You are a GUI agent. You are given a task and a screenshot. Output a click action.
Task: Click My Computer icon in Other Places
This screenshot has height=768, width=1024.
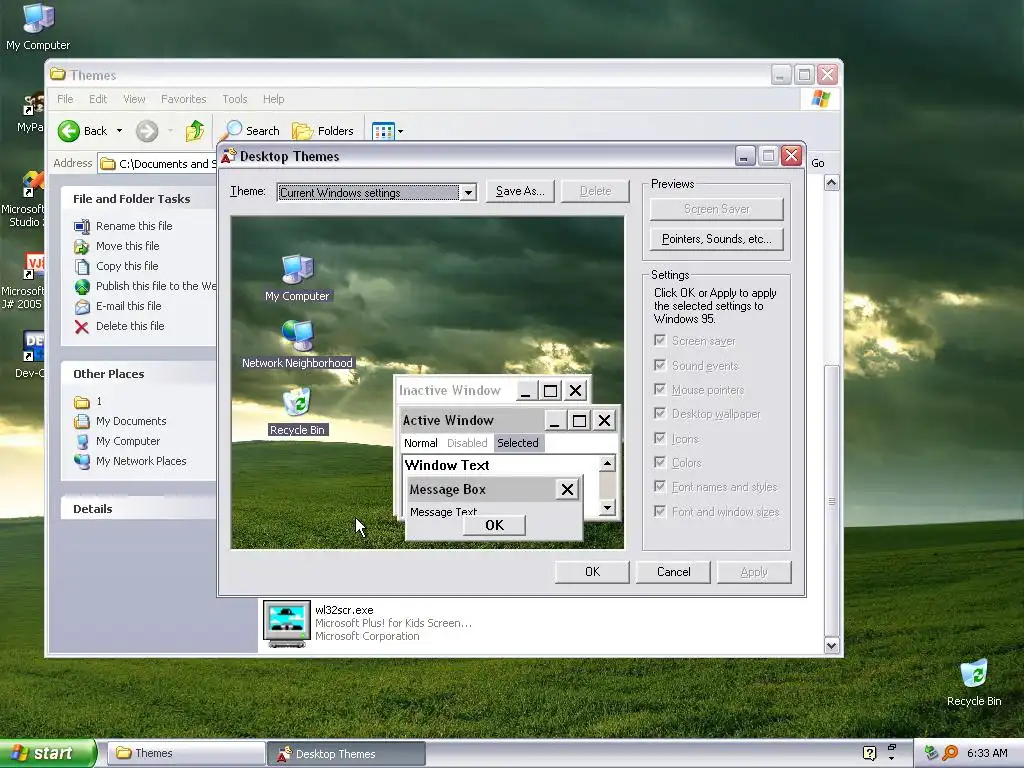click(x=82, y=441)
